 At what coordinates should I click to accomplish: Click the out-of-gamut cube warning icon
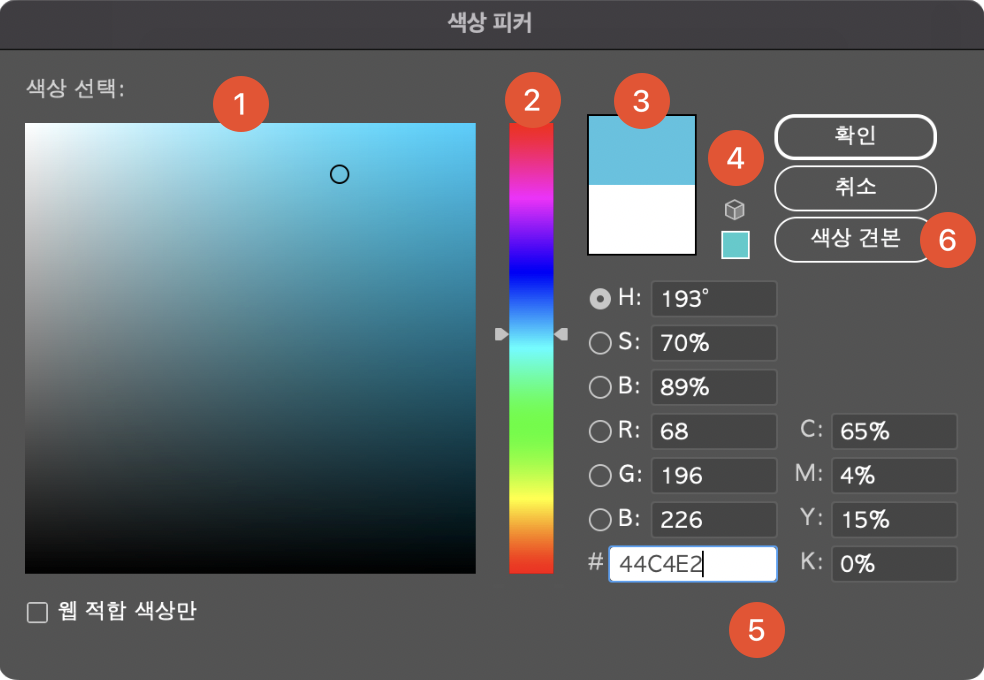tap(735, 209)
